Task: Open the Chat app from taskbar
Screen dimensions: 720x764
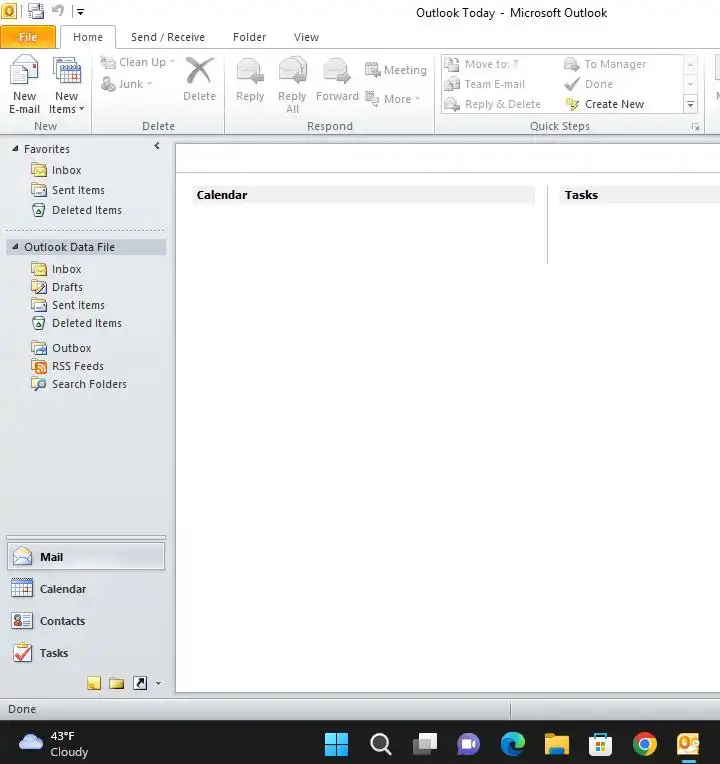Action: pyautogui.click(x=468, y=744)
